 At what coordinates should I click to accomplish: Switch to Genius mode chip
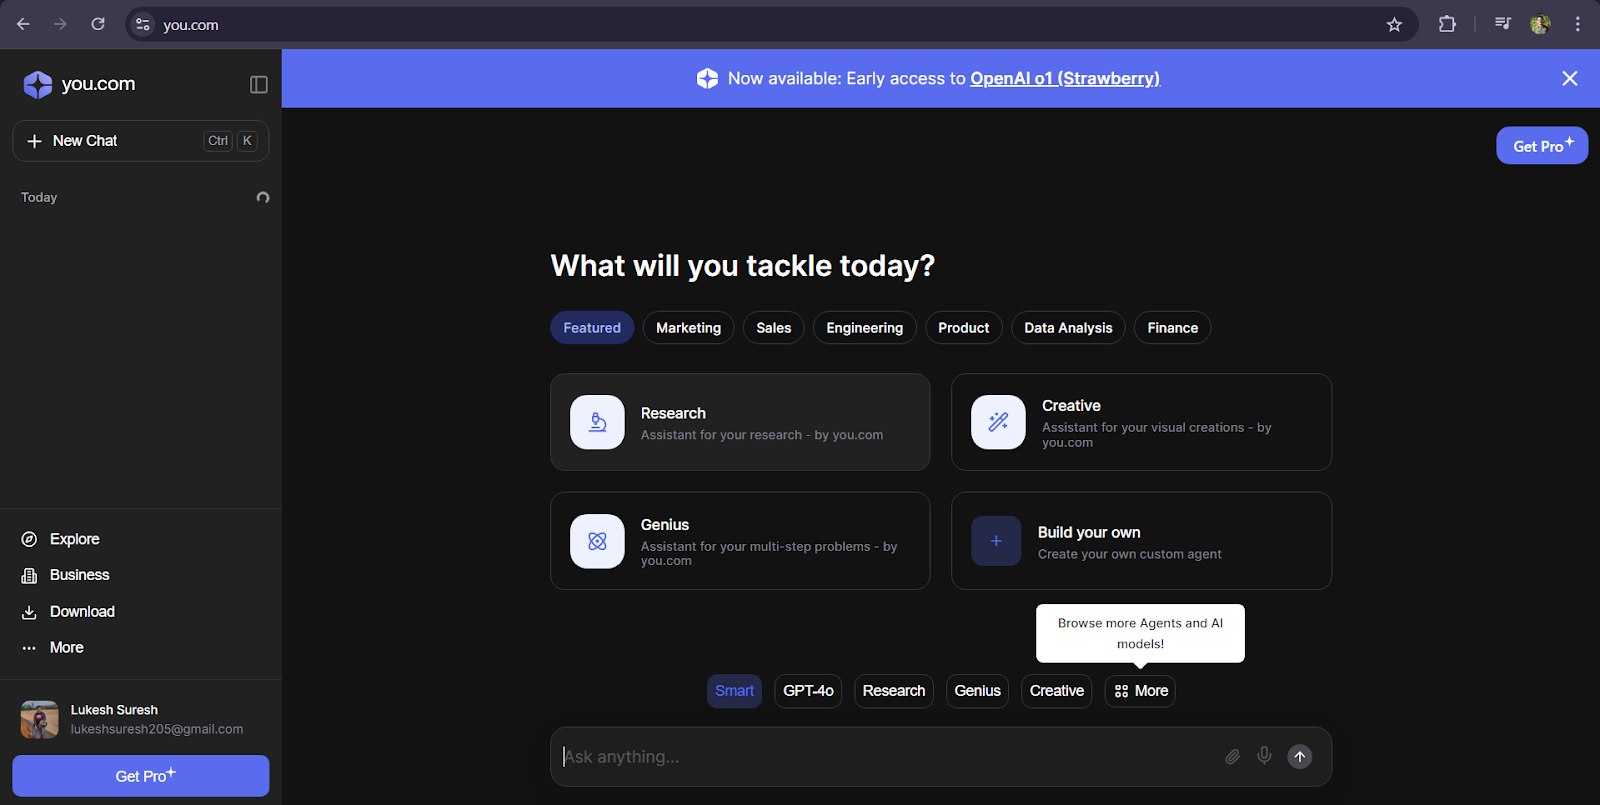[977, 691]
